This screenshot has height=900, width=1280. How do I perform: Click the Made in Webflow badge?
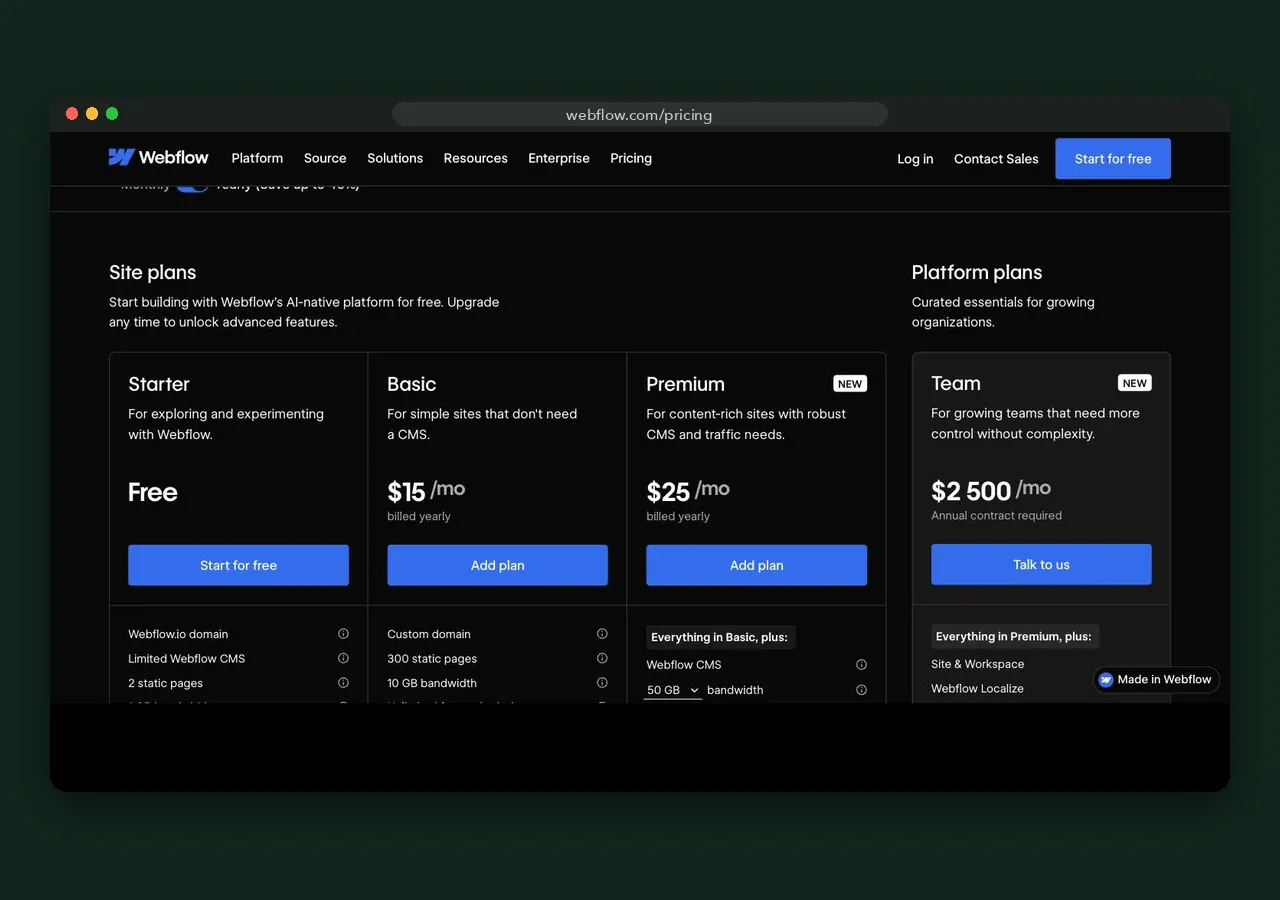point(1156,679)
